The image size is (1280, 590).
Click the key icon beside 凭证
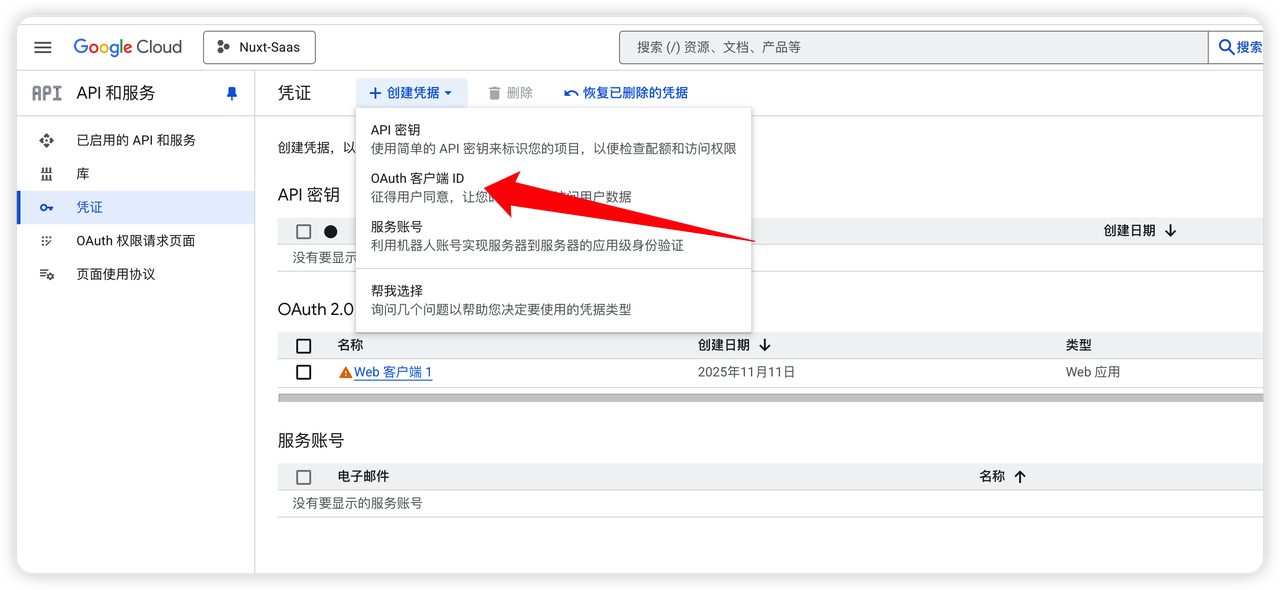coord(46,207)
